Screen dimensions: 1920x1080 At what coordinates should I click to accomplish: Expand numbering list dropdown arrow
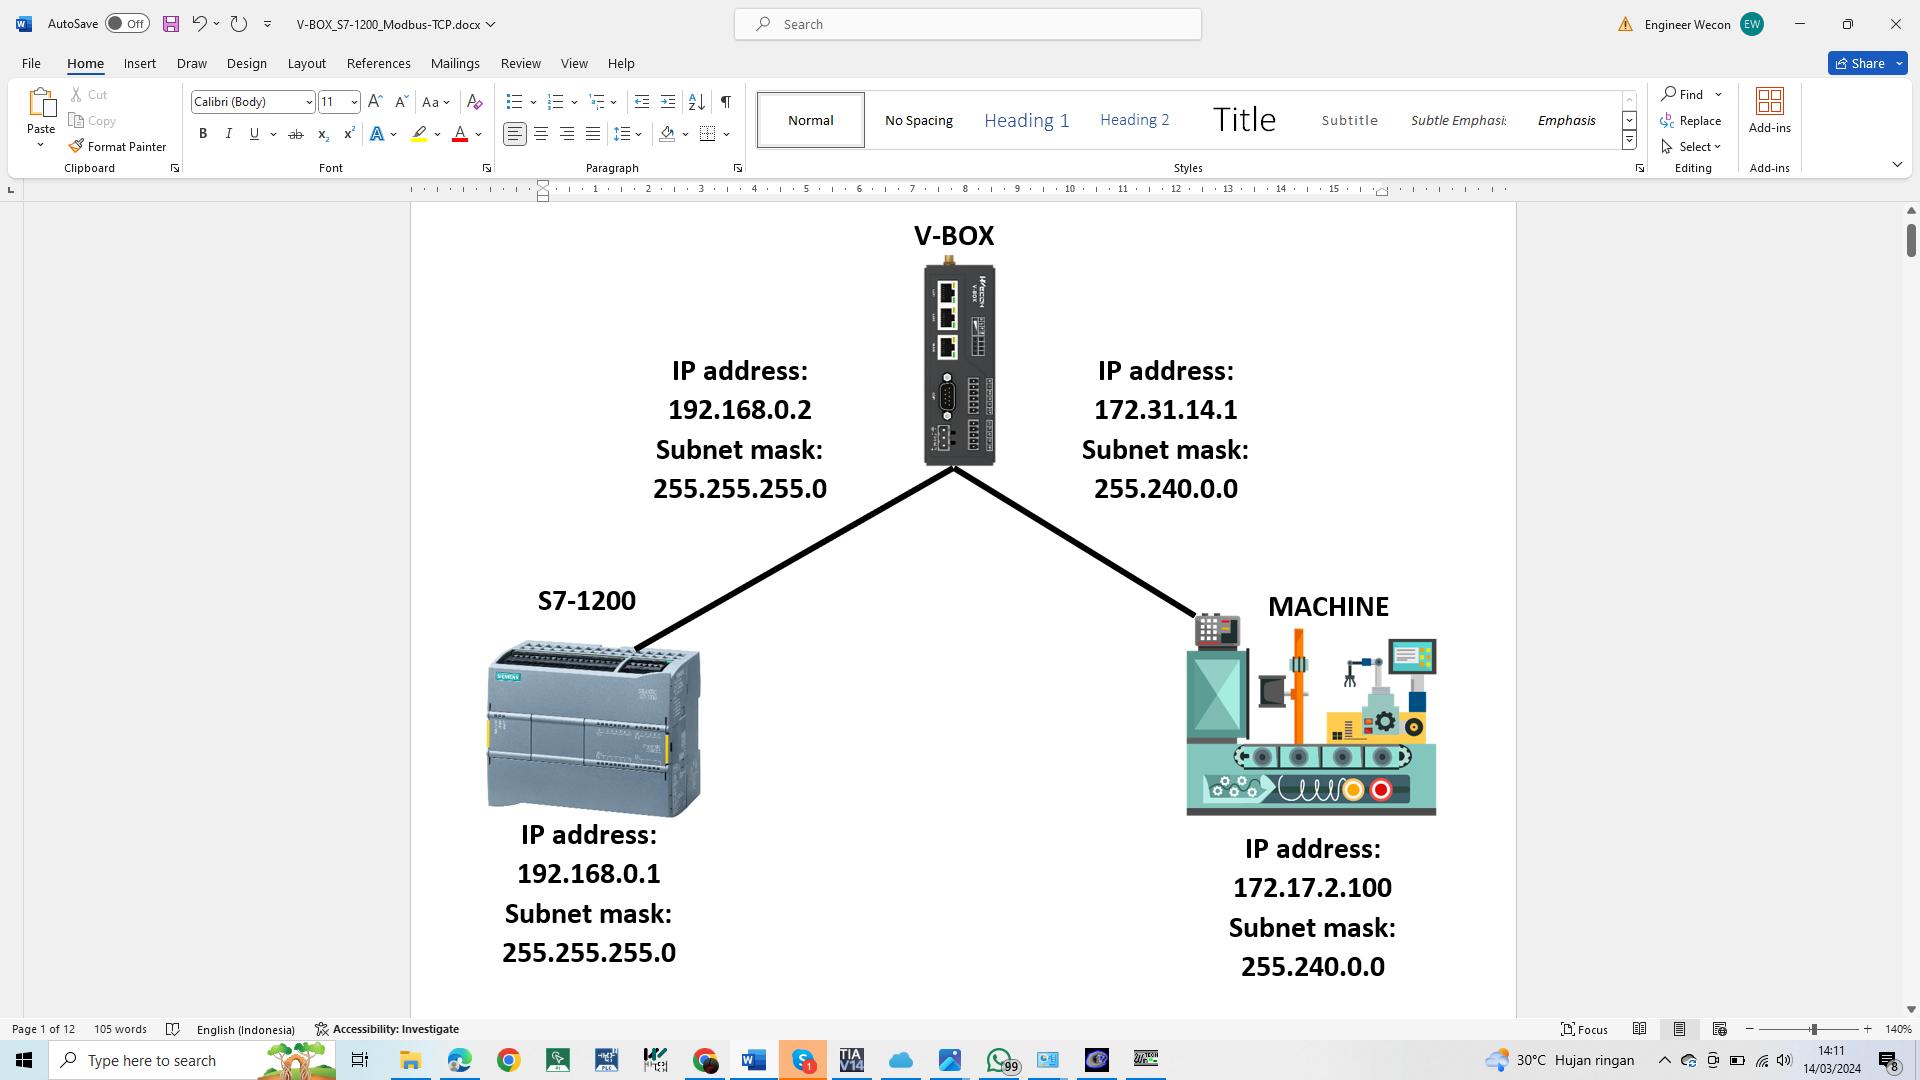tap(574, 102)
